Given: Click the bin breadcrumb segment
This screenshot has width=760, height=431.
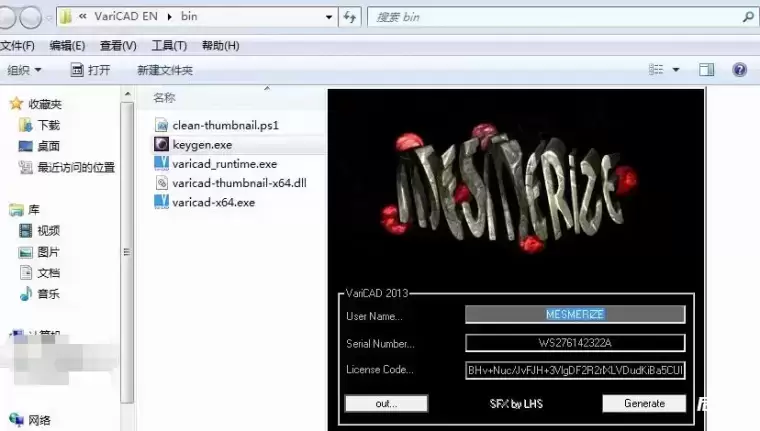Looking at the screenshot, I should pyautogui.click(x=189, y=16).
